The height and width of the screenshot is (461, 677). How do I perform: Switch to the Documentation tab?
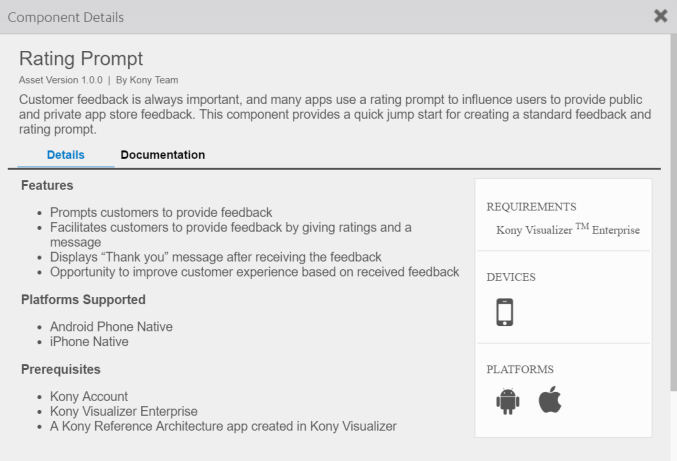[x=163, y=155]
